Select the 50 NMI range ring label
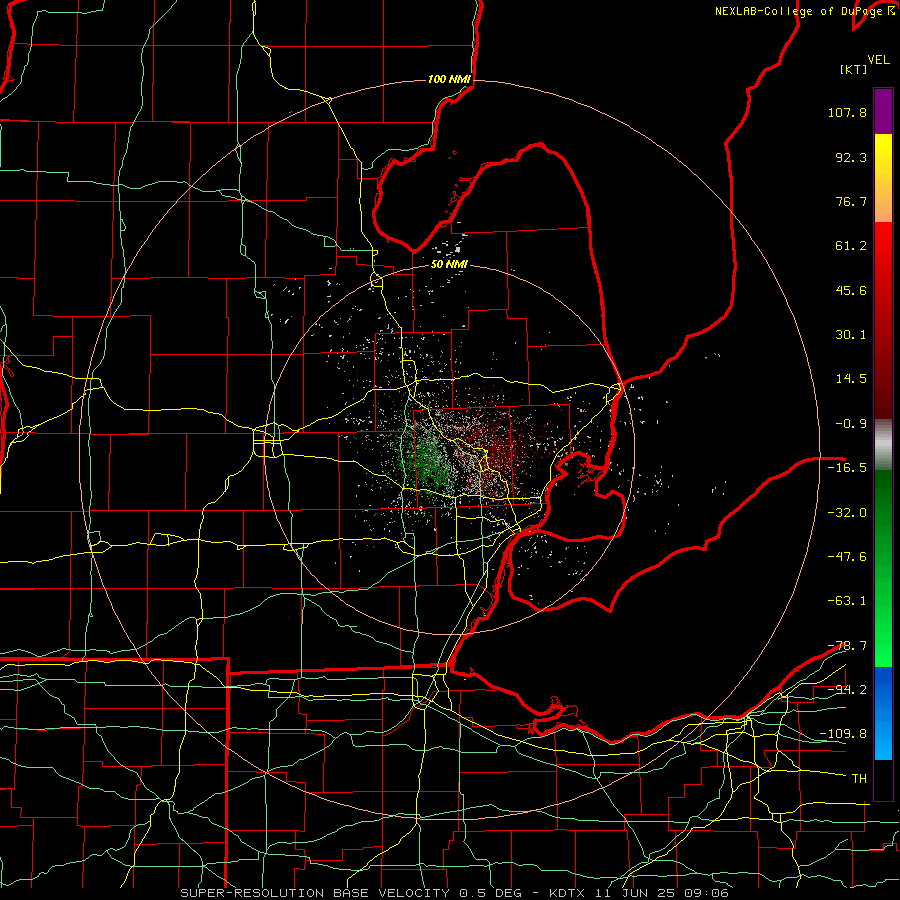Image resolution: width=900 pixels, height=900 pixels. click(x=449, y=264)
